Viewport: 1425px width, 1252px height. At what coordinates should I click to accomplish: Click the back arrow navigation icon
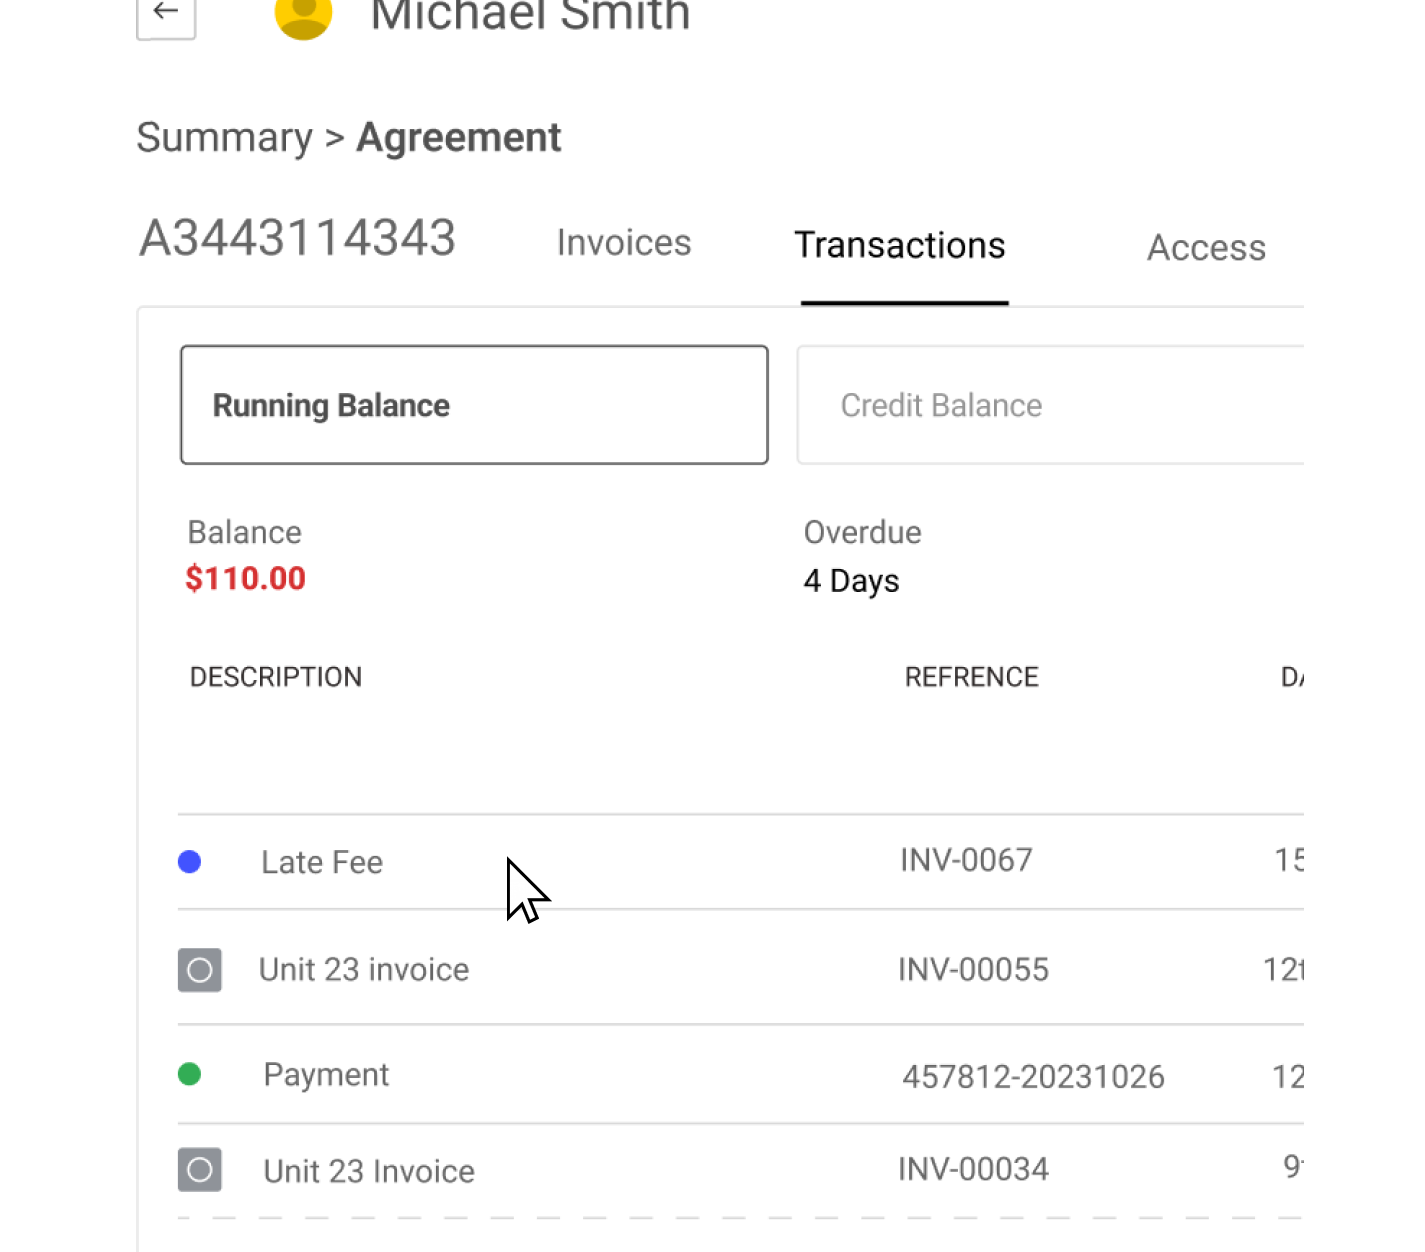(165, 13)
